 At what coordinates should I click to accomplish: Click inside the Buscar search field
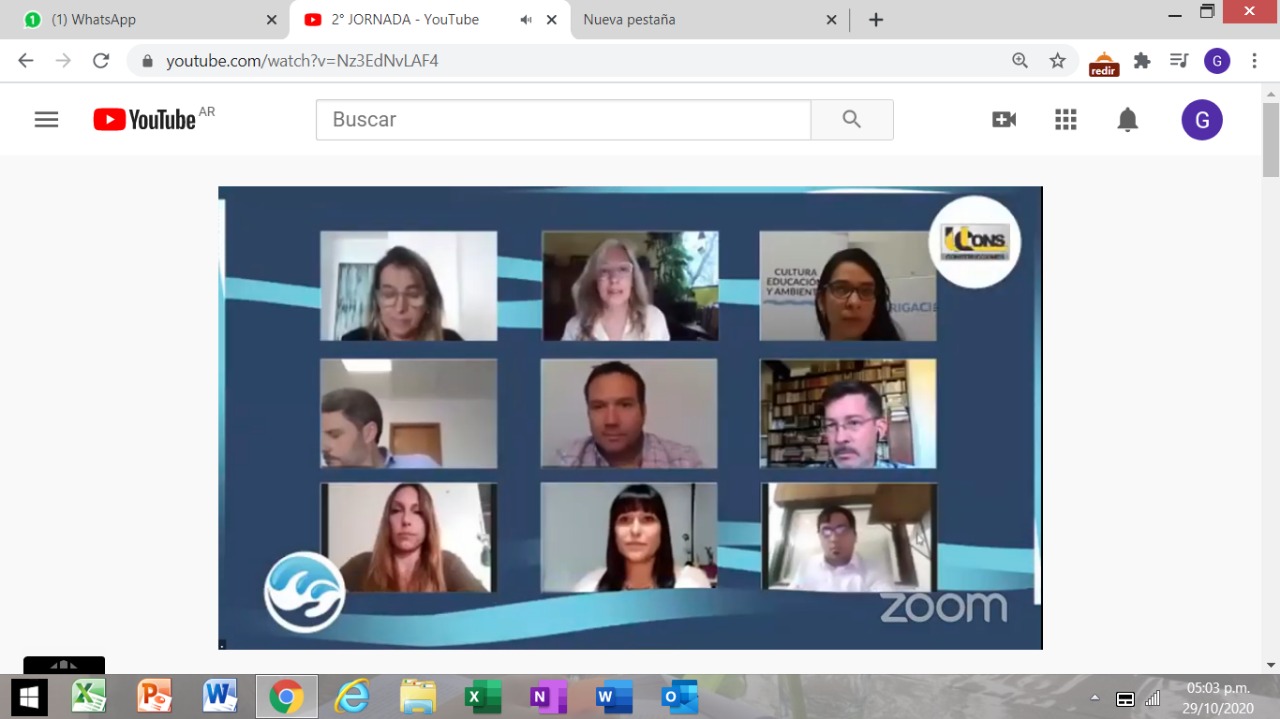point(563,120)
